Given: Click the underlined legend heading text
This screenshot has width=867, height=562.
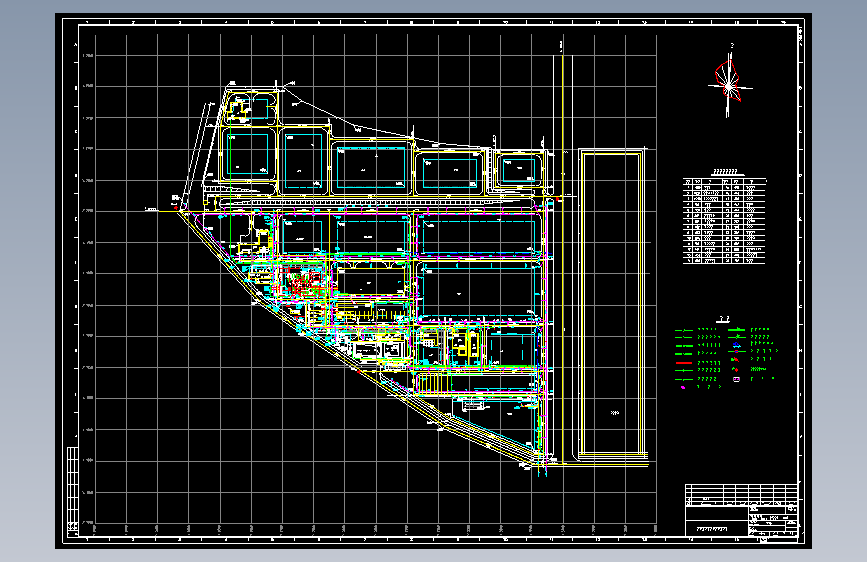Looking at the screenshot, I should click(x=723, y=319).
